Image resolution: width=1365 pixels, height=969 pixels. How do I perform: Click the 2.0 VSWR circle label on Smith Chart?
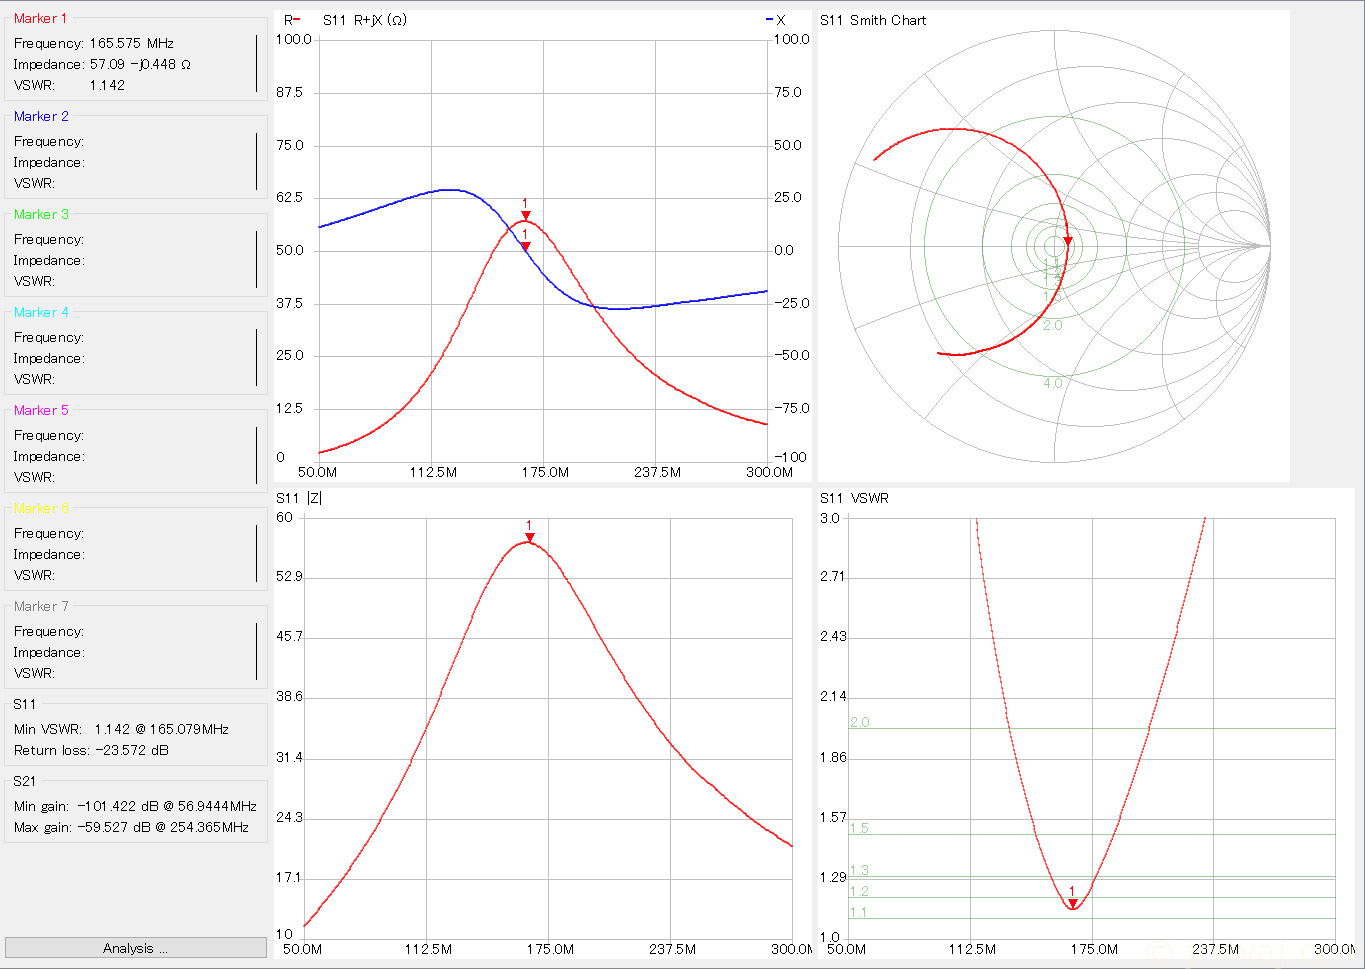coord(1053,325)
